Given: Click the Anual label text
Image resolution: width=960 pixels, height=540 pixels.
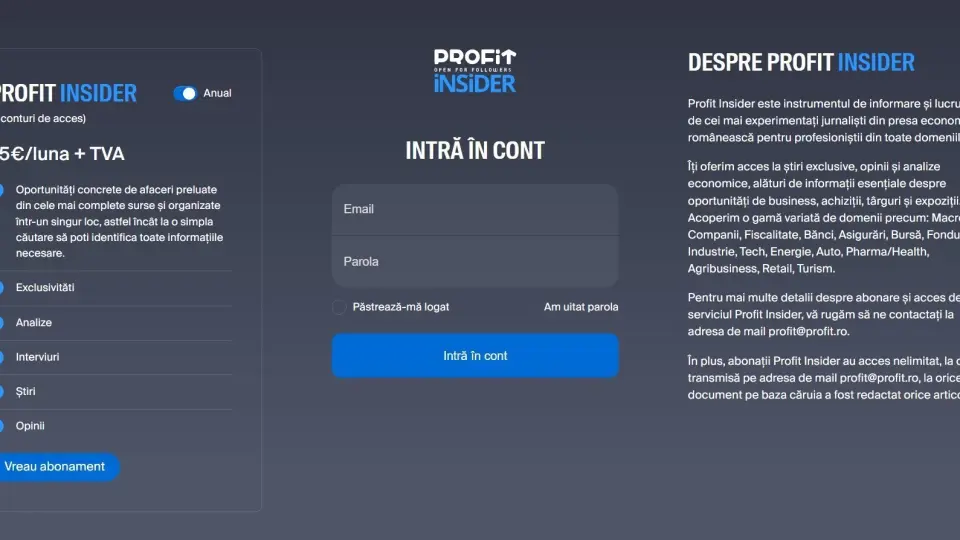Looking at the screenshot, I should coord(217,93).
